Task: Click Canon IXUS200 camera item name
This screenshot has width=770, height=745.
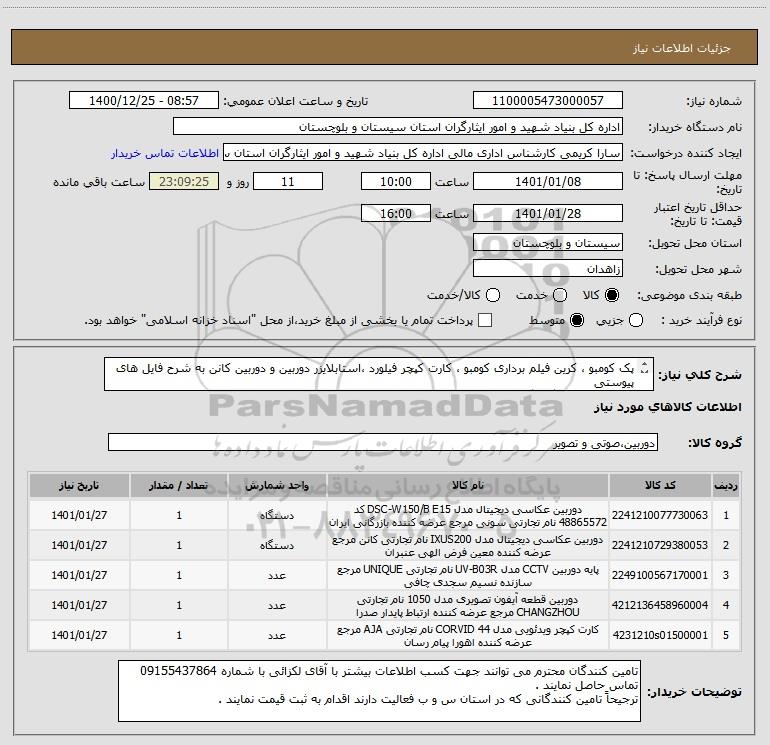Action: (468, 546)
